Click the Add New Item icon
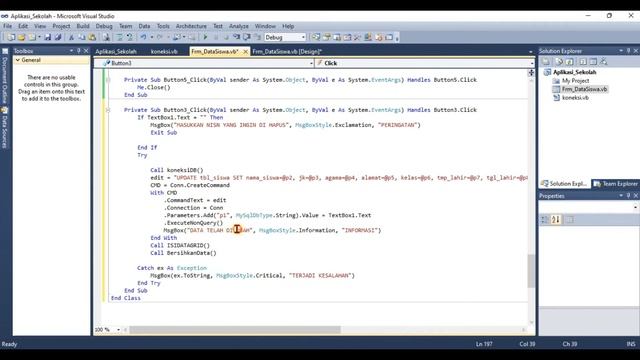The width and height of the screenshot is (640, 360). tap(31, 37)
